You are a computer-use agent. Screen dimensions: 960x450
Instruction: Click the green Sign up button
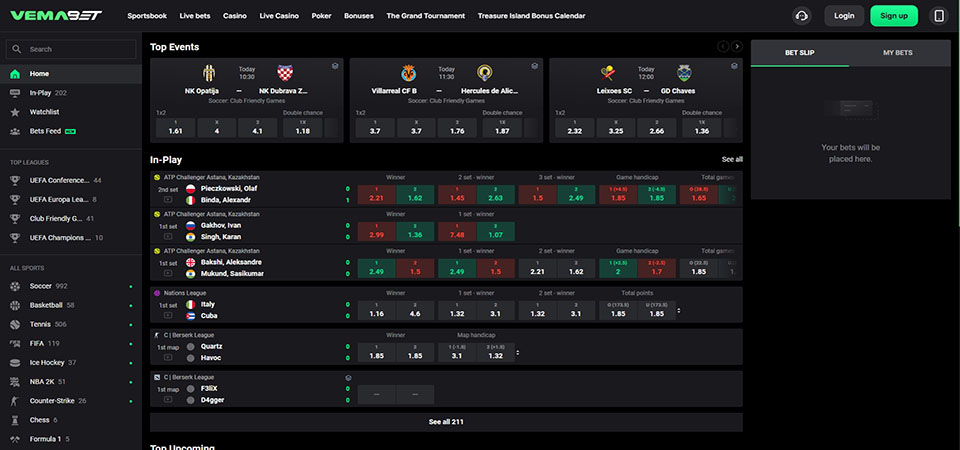894,16
